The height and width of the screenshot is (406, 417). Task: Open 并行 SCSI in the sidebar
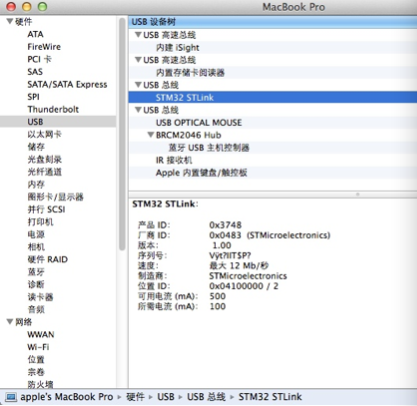click(46, 209)
